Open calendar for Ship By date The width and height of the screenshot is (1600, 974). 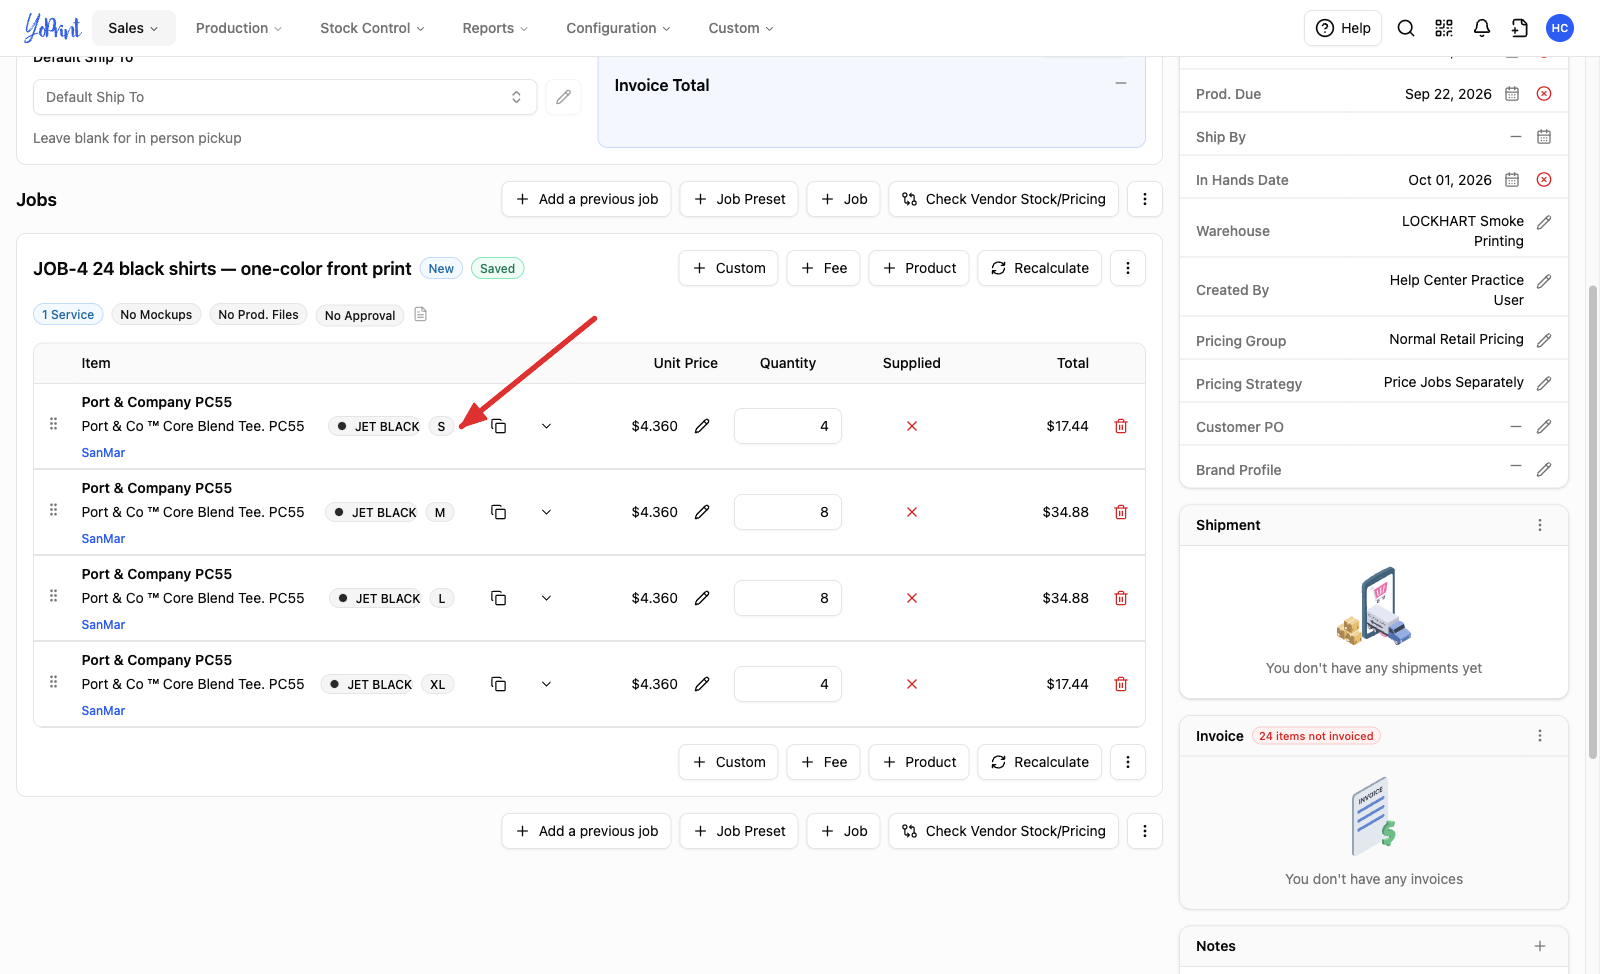click(1544, 137)
